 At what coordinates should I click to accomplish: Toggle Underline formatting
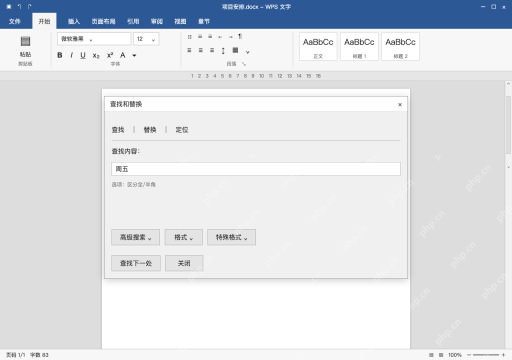tap(83, 55)
